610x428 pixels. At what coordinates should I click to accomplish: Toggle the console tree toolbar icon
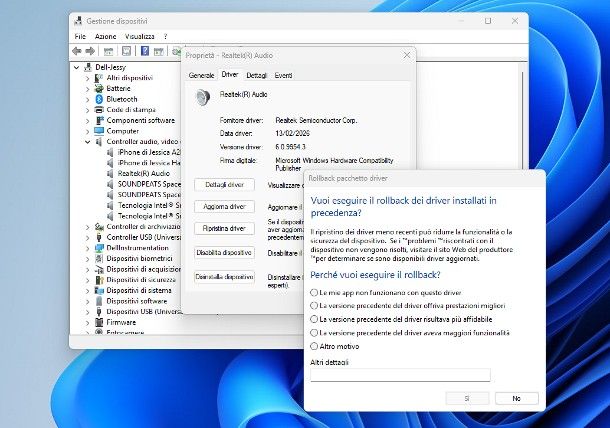coord(108,51)
